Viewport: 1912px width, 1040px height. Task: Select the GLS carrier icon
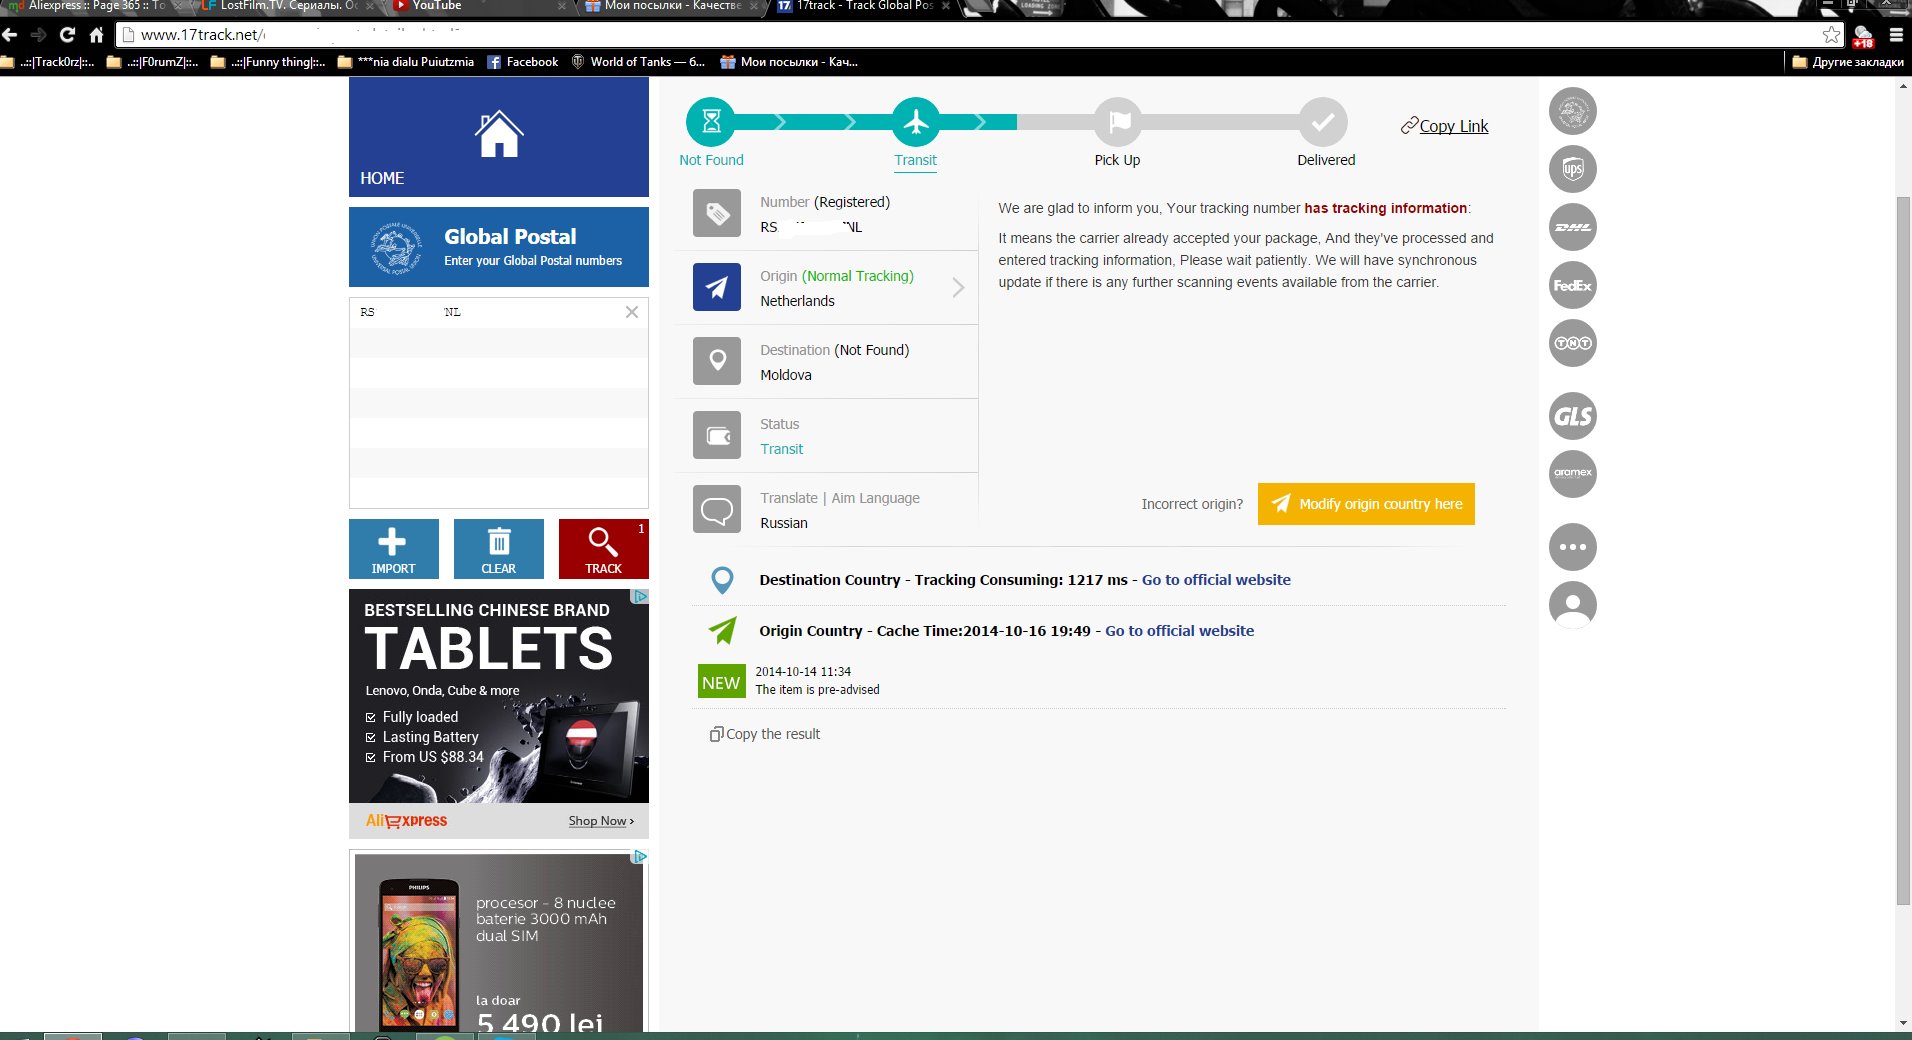[1573, 416]
